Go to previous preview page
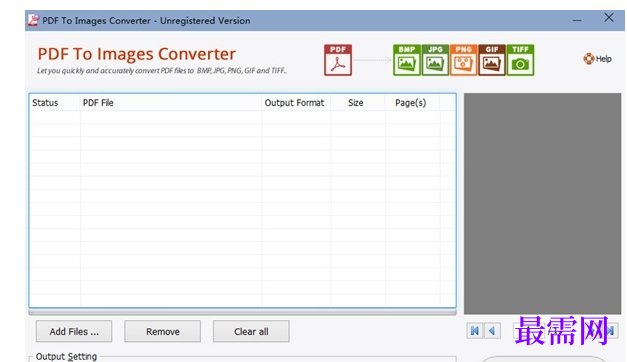The image size is (627, 362). pos(492,331)
